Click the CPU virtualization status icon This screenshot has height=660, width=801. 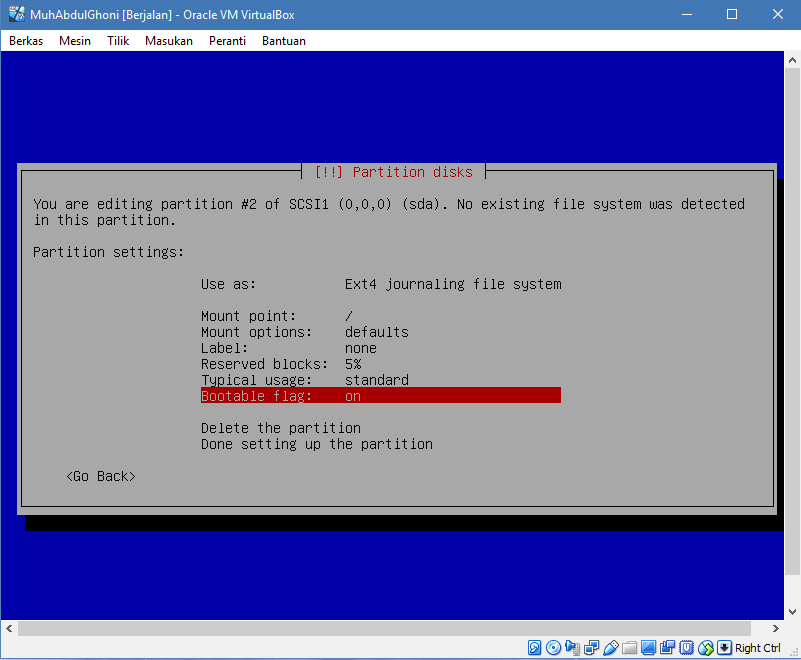click(687, 648)
